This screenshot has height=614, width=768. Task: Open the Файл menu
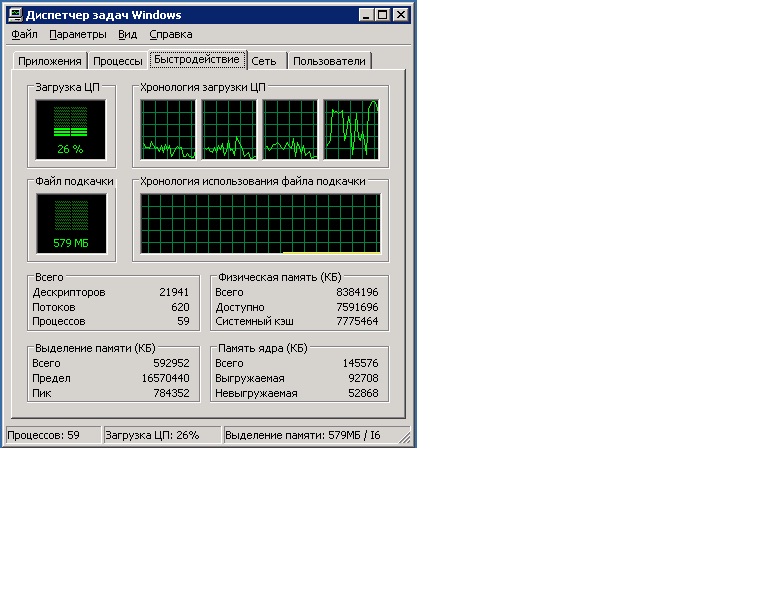click(24, 35)
